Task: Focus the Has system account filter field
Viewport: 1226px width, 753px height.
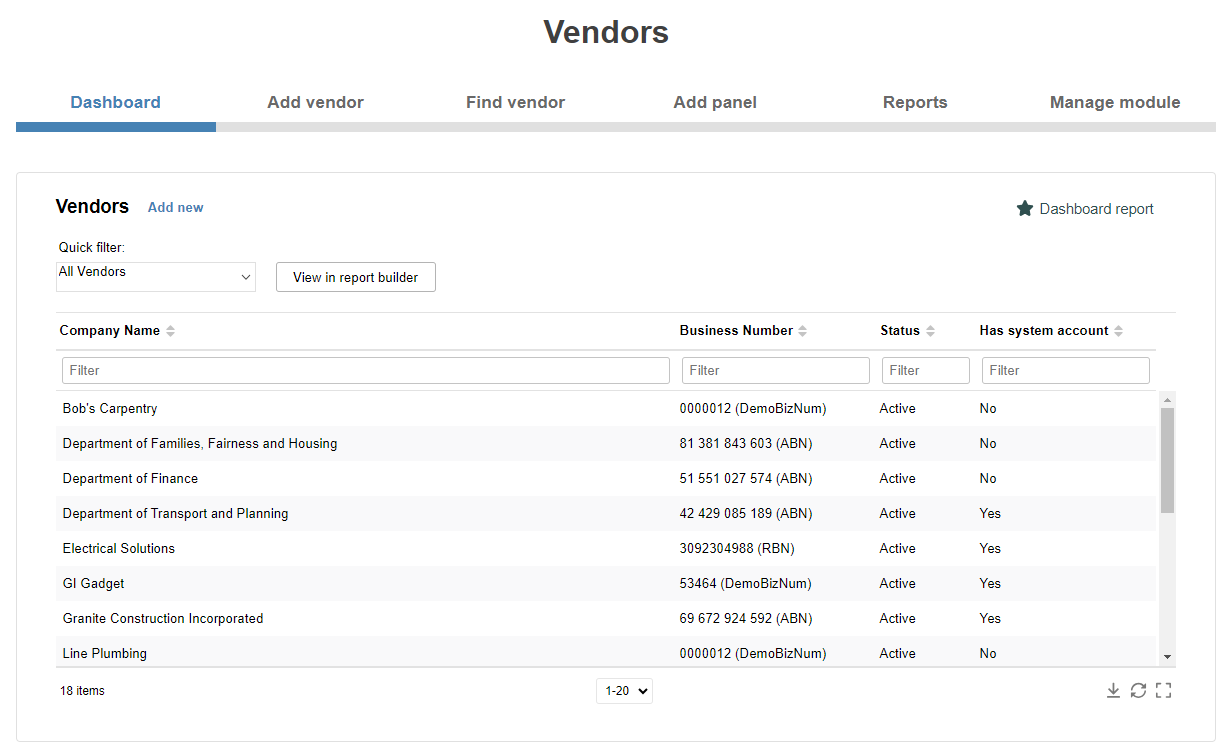Action: [1066, 370]
